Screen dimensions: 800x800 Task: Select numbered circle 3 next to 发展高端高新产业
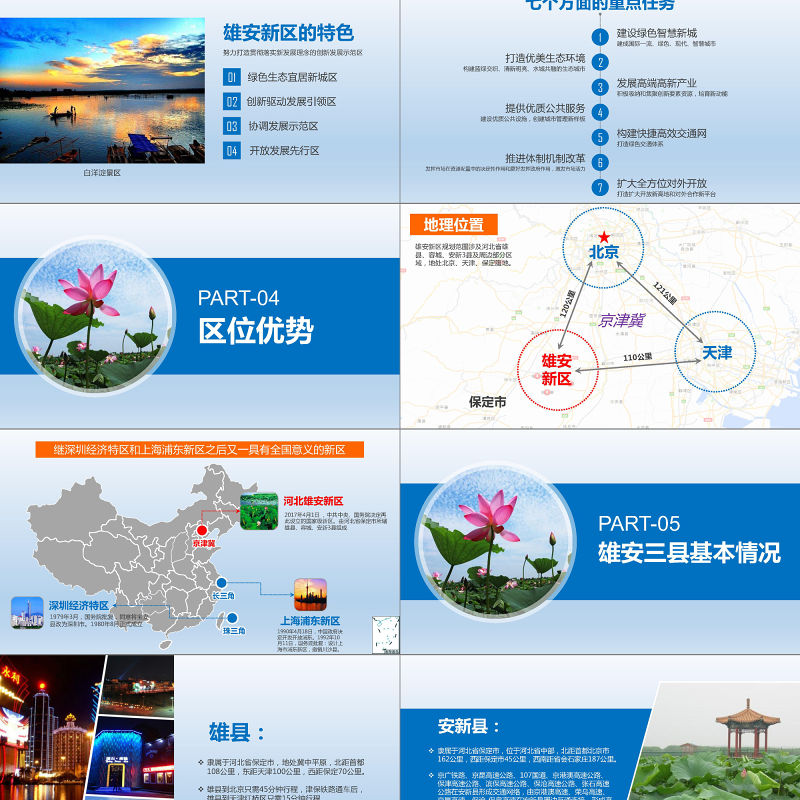point(600,87)
